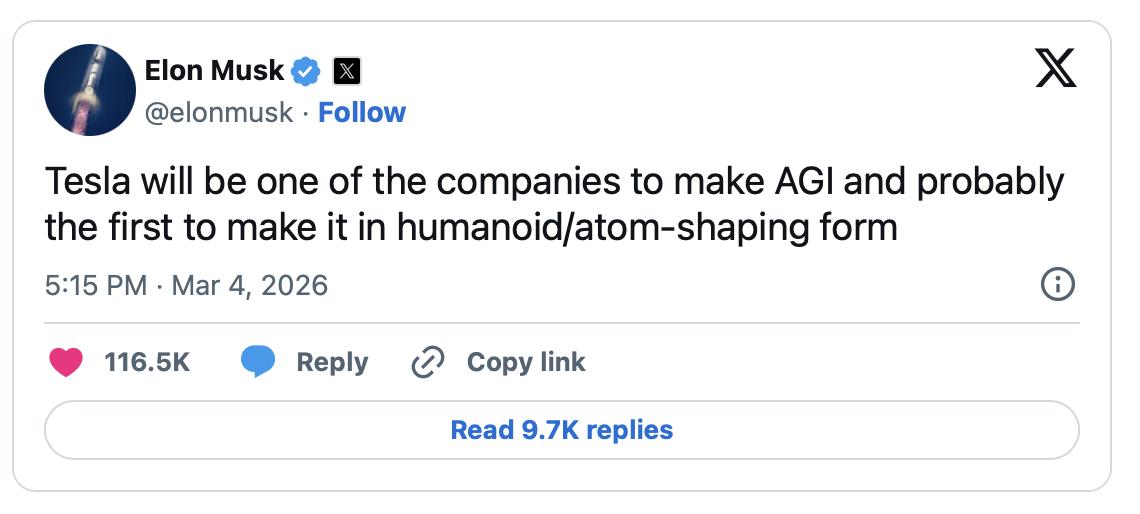Click the word Tesla in the tweet
Screen dimensions: 1140x514
82,183
